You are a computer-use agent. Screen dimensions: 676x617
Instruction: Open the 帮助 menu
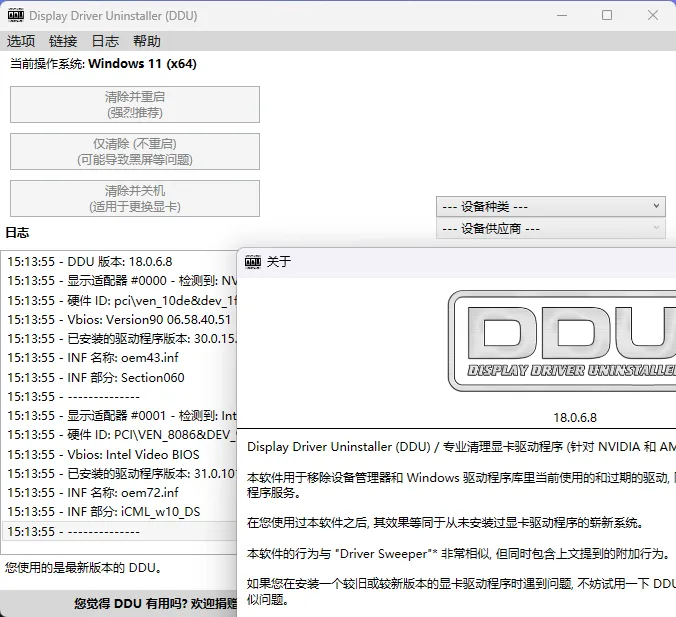[x=147, y=41]
